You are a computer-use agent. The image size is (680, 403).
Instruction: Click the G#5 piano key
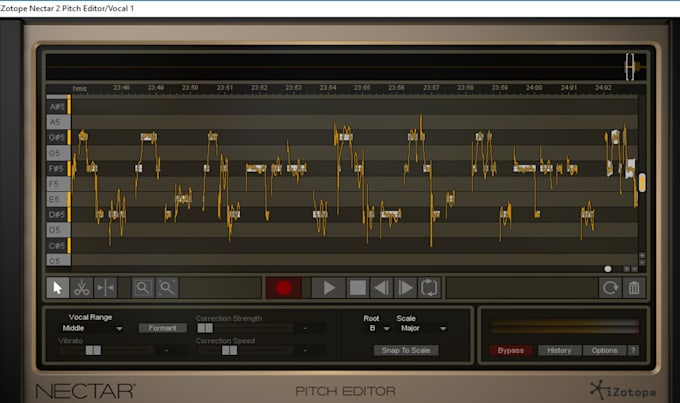tap(57, 138)
